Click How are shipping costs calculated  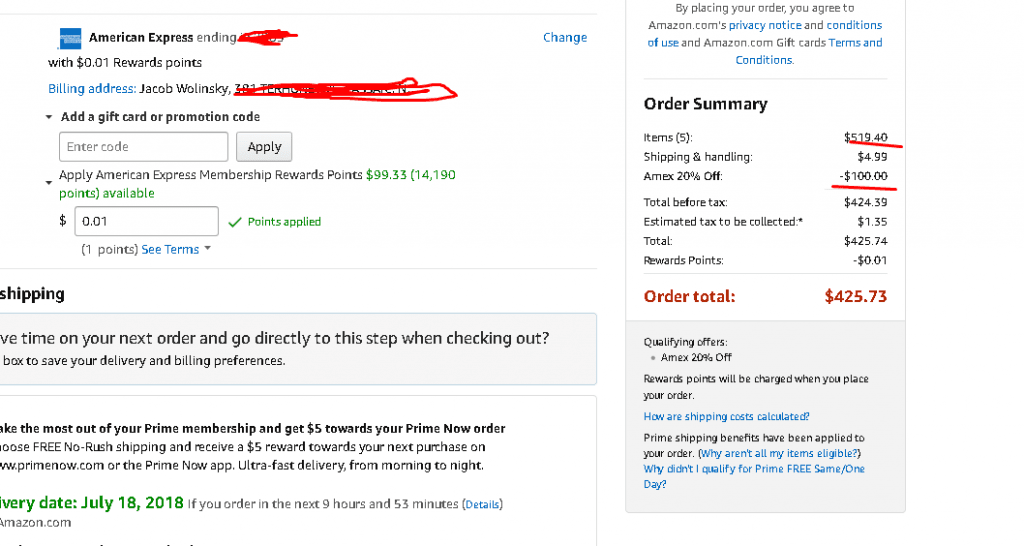(726, 417)
